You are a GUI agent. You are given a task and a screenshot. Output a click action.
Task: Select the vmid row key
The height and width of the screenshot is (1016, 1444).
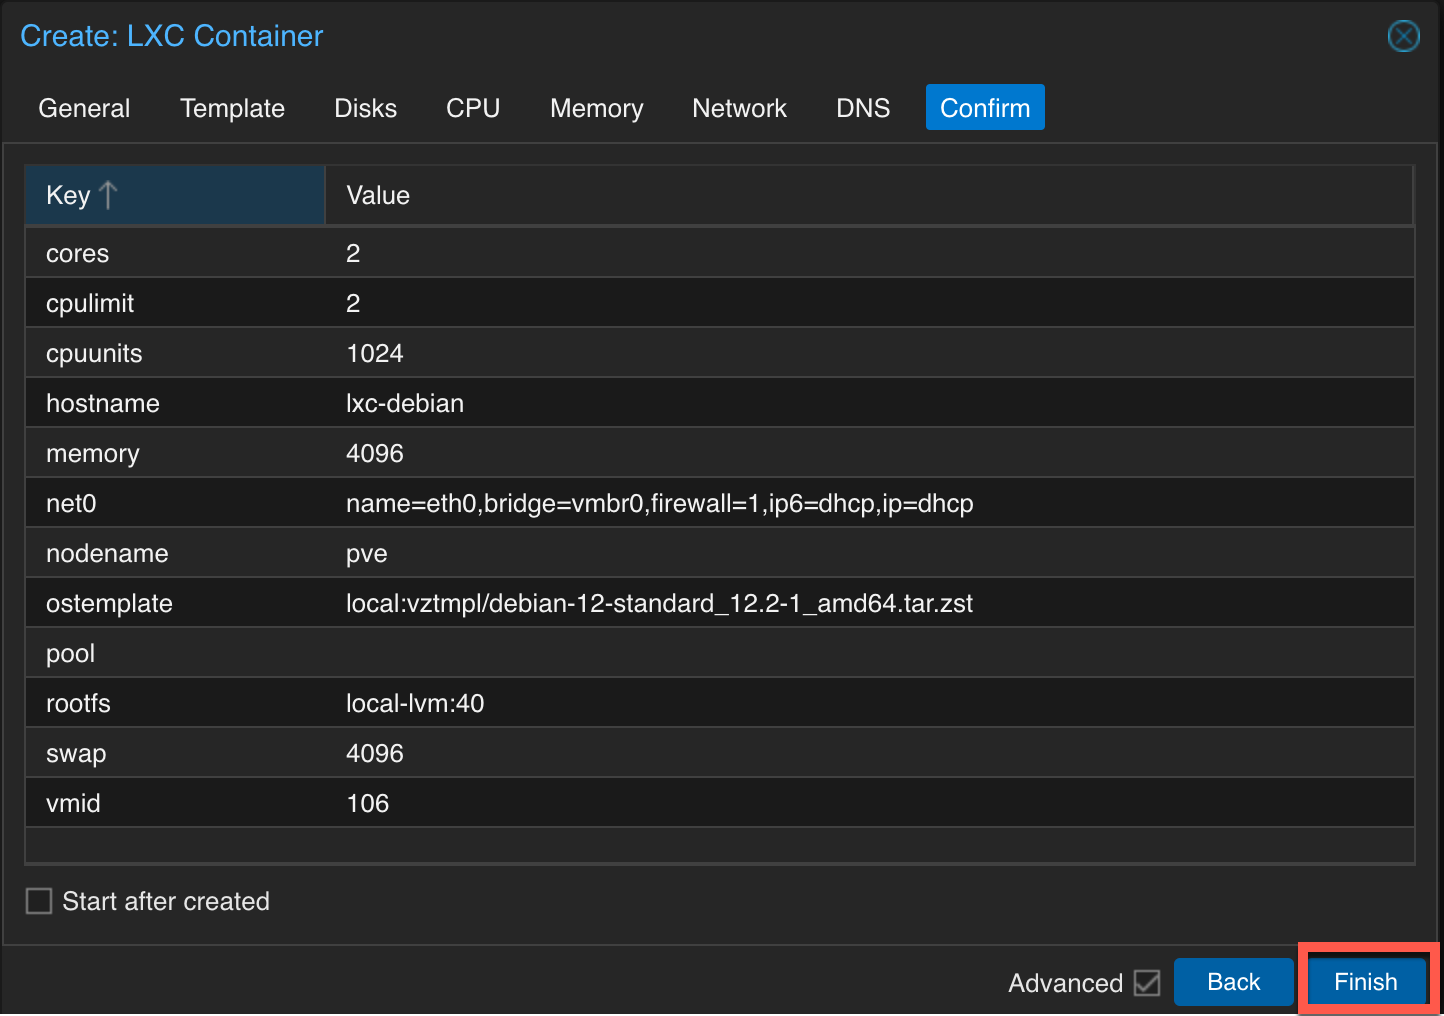(x=73, y=804)
